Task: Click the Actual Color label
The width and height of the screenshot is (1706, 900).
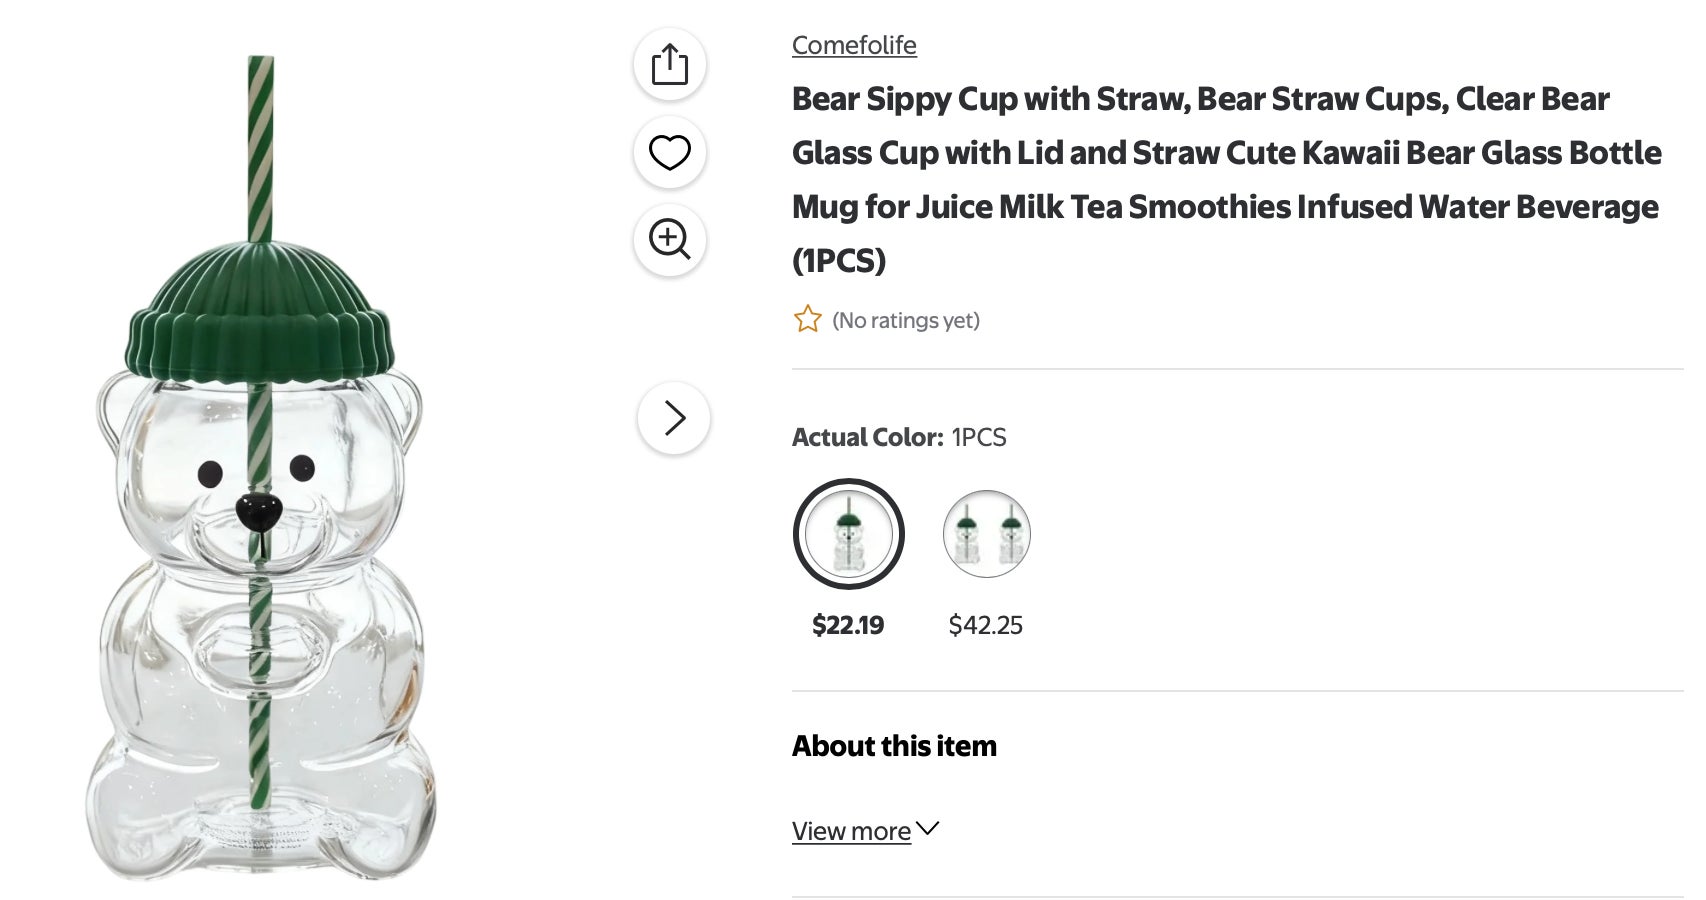Action: pos(867,437)
